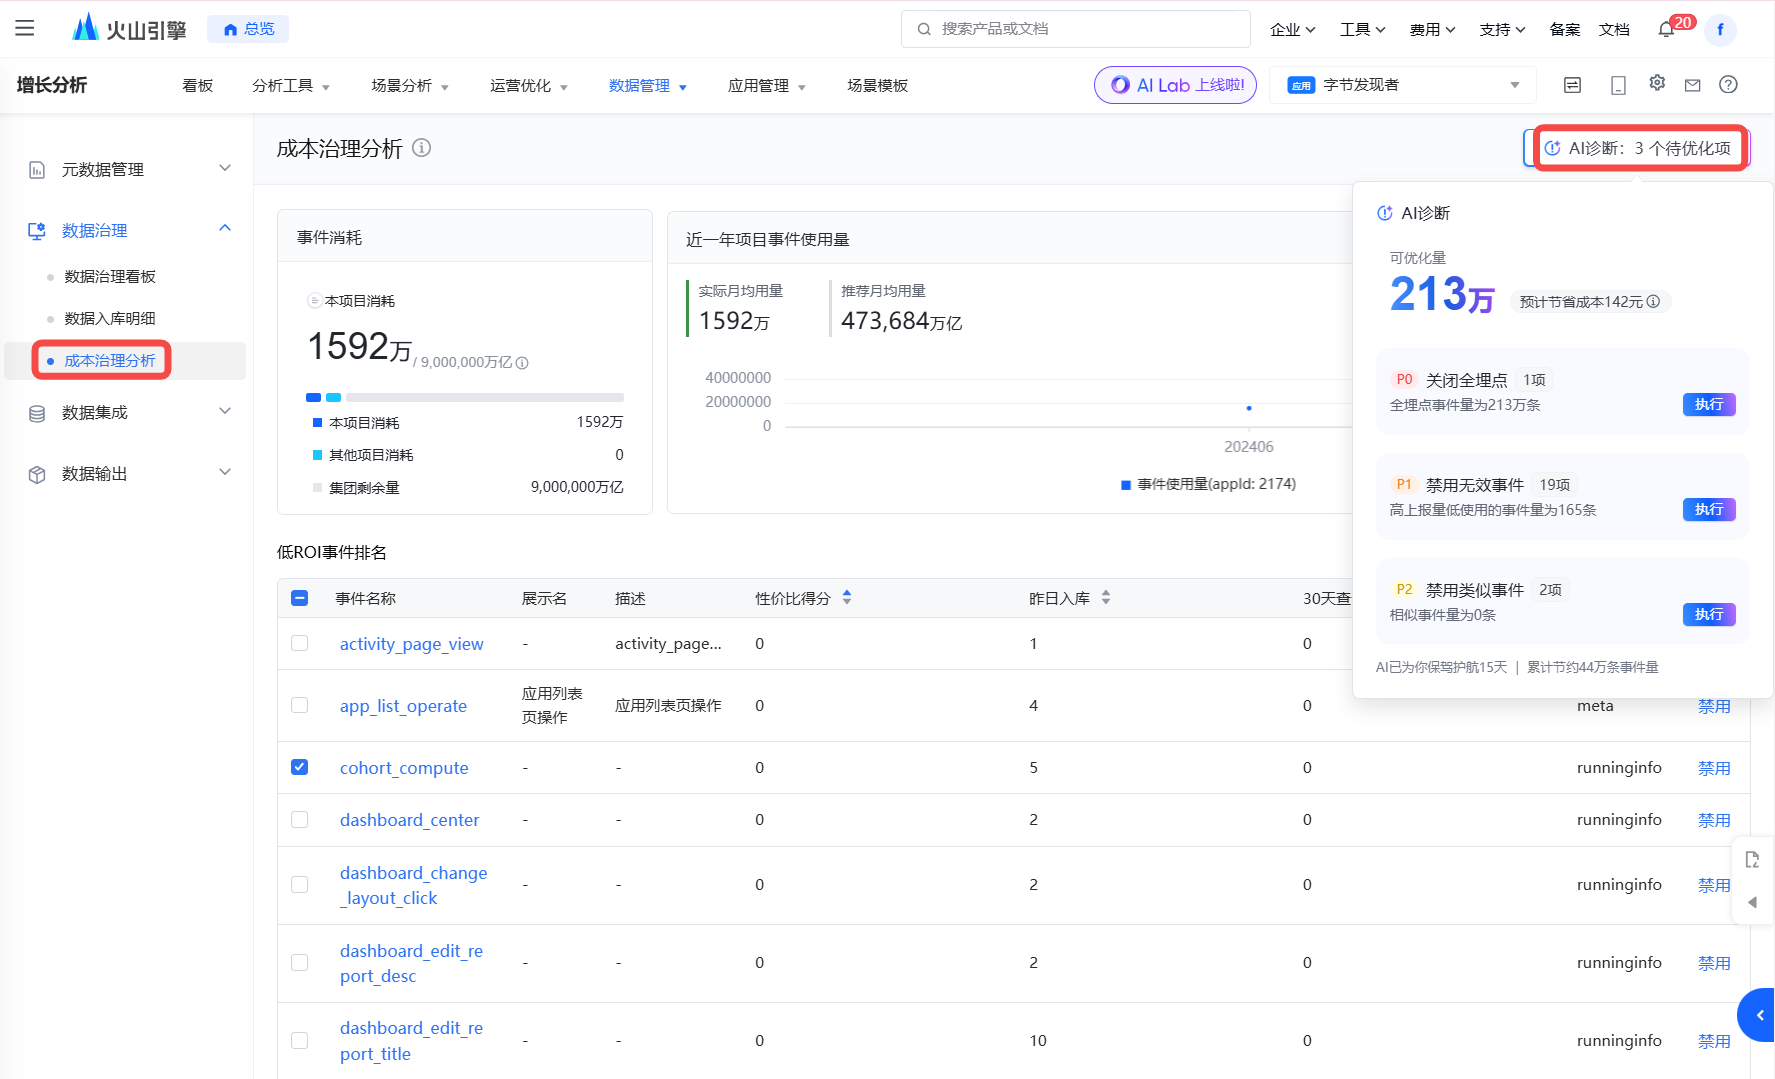The height and width of the screenshot is (1079, 1775).
Task: Click the list panel icon in toolbar
Action: click(x=1572, y=85)
